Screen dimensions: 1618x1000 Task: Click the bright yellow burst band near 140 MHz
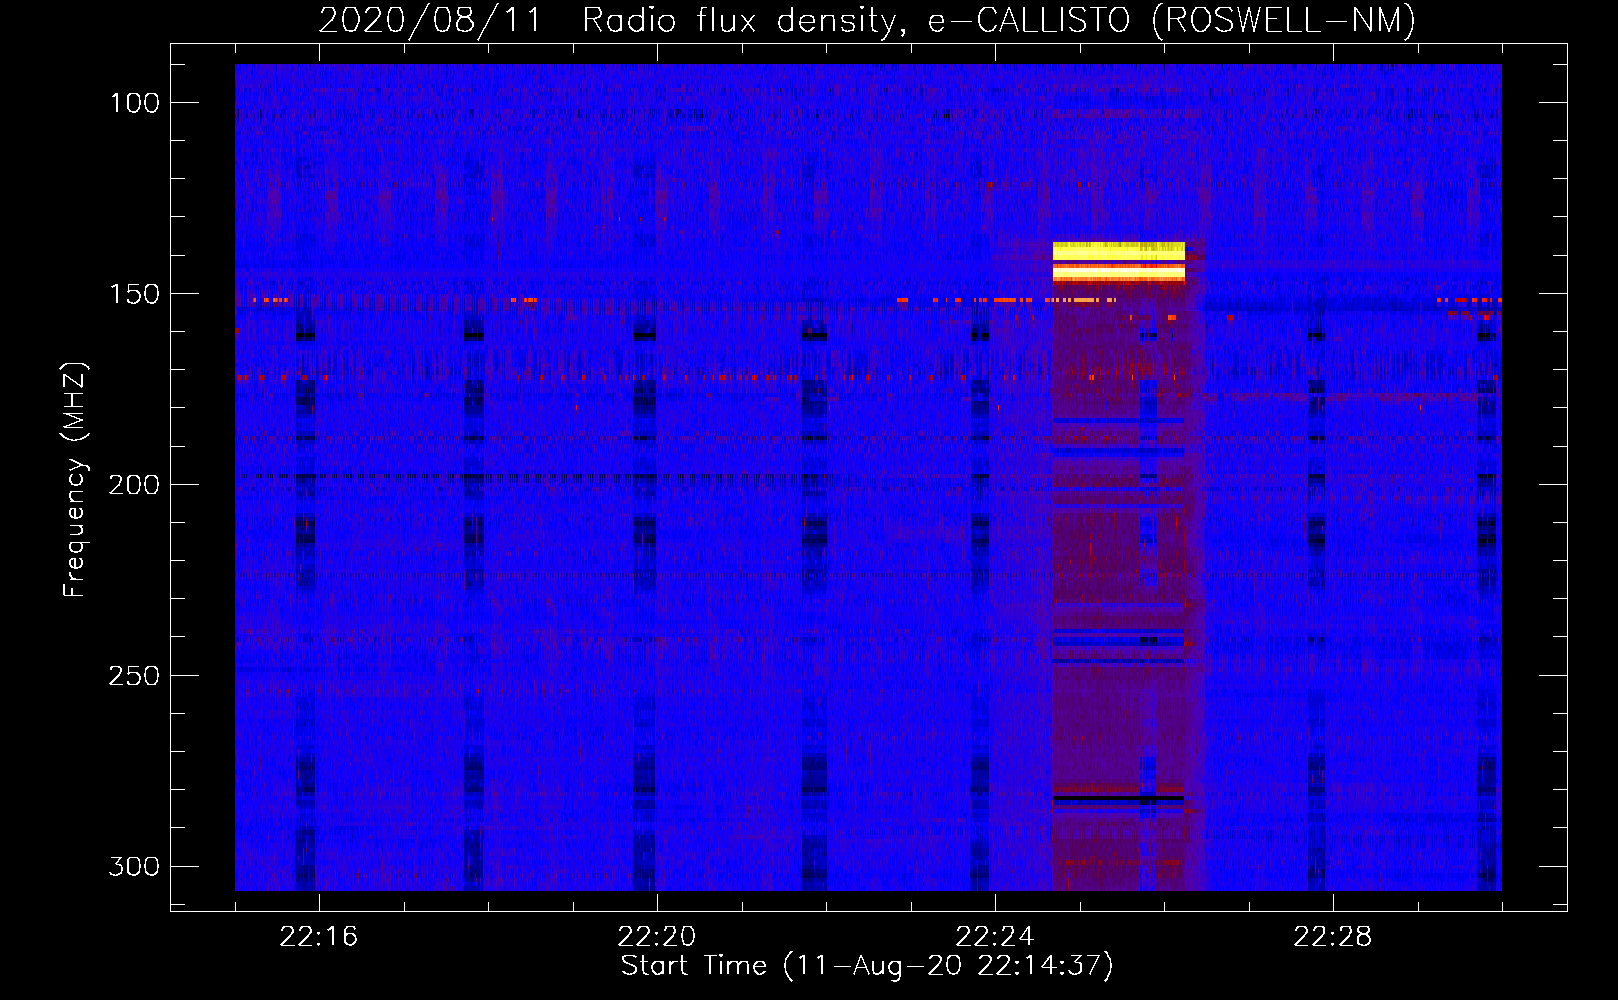[x=1119, y=262]
